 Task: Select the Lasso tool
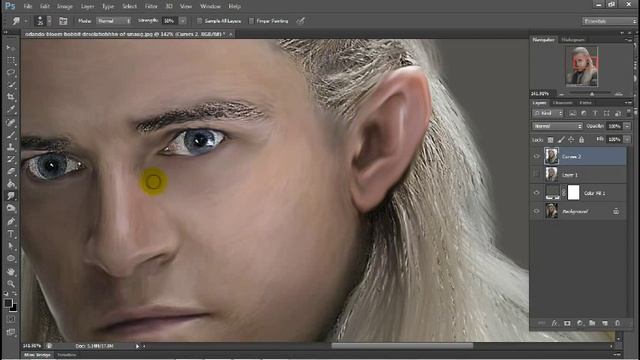(11, 73)
